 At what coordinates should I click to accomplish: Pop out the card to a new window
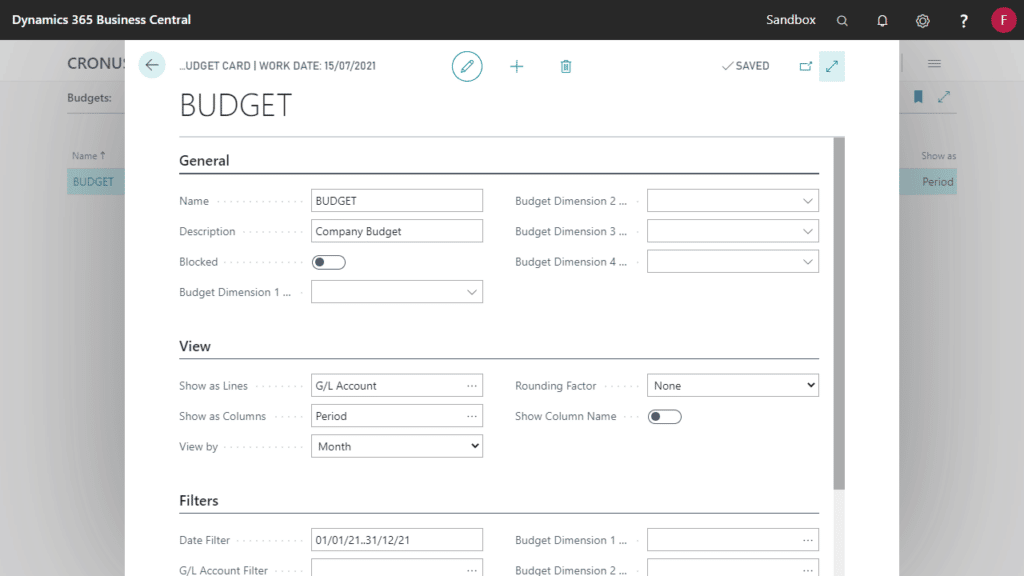point(806,65)
